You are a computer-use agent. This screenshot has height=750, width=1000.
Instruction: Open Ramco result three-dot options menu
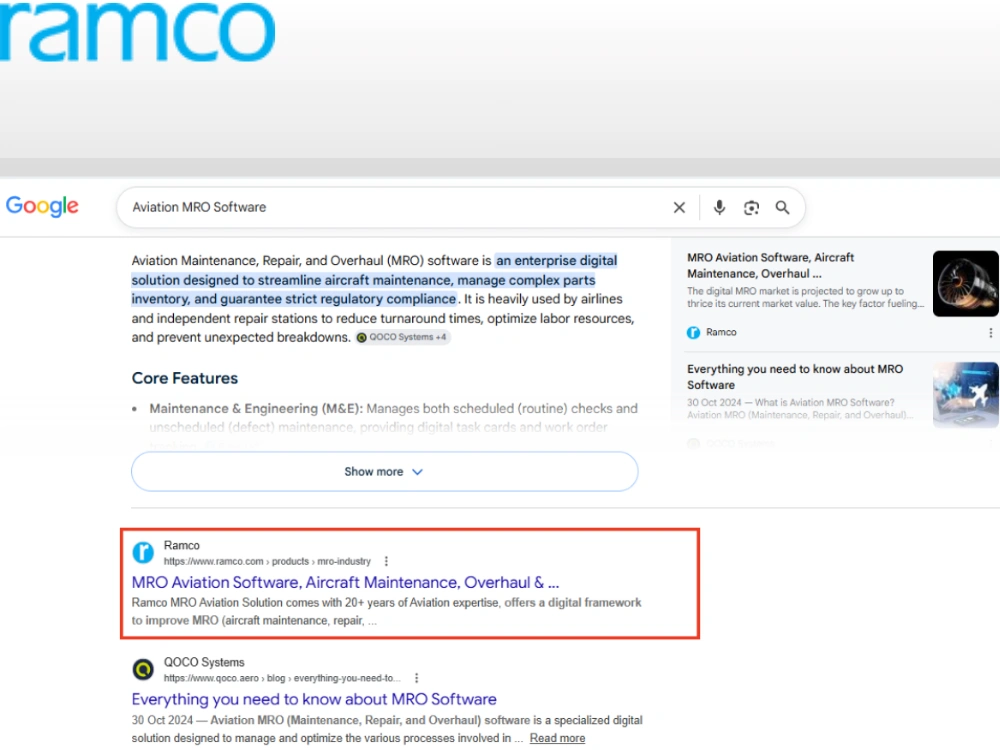tap(386, 561)
